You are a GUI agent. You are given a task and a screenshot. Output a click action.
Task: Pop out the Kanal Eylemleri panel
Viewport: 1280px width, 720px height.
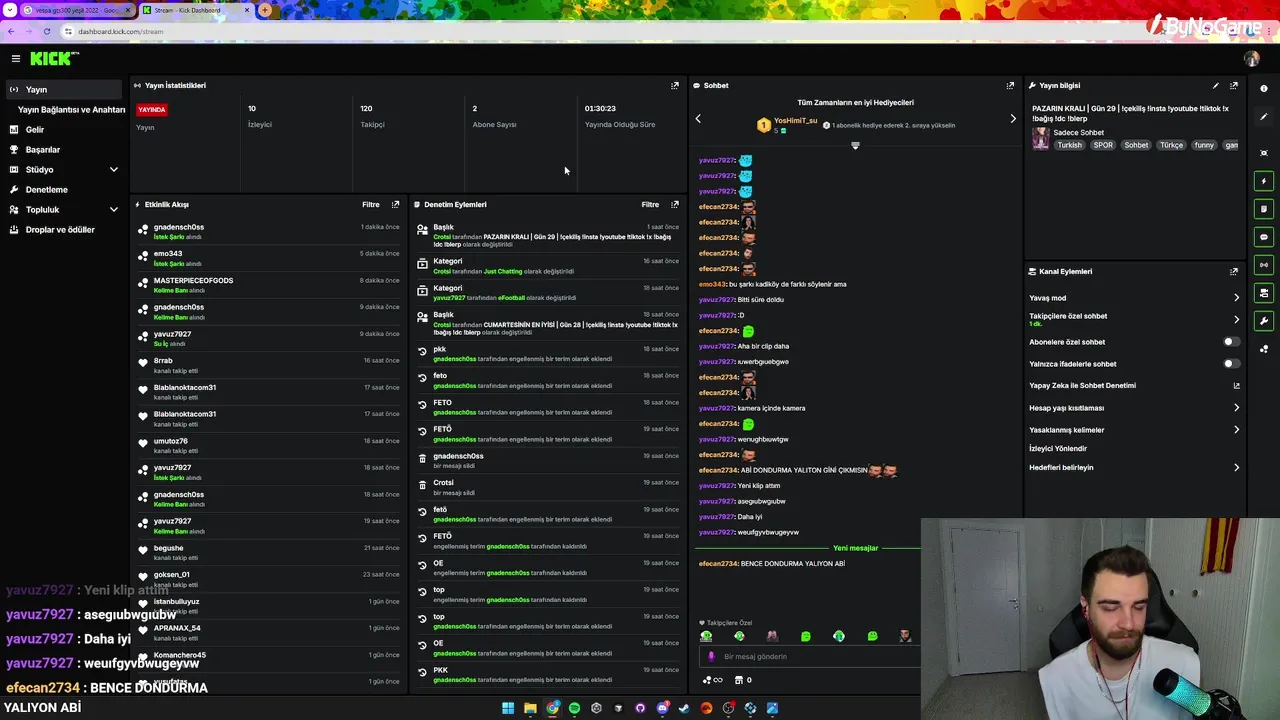(x=1234, y=271)
